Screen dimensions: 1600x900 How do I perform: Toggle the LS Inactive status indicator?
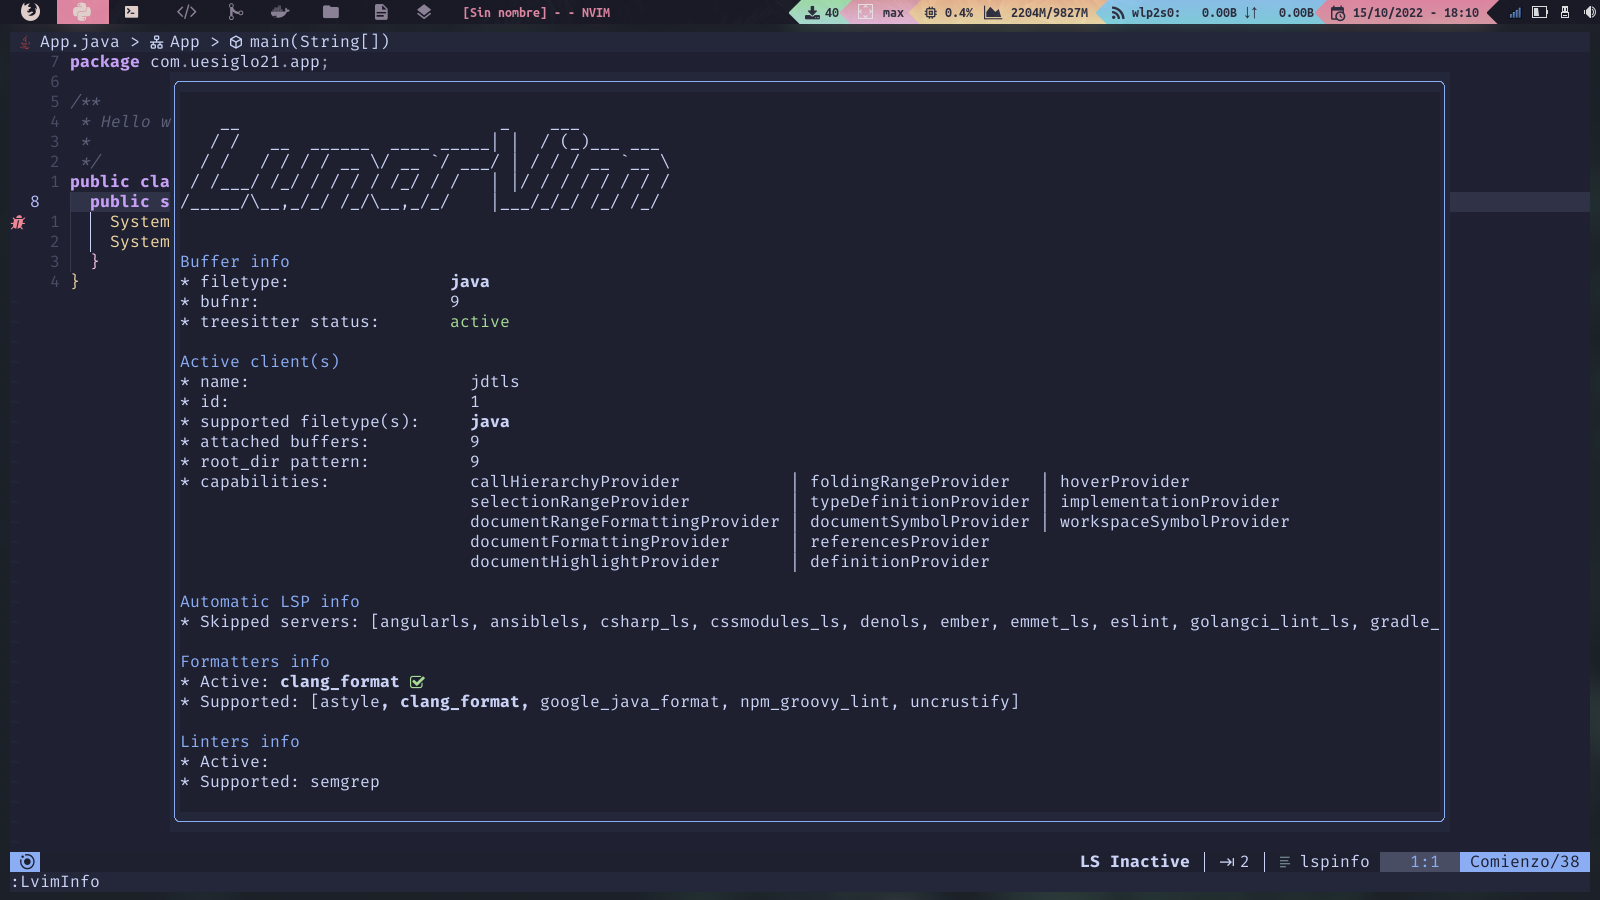1133,861
